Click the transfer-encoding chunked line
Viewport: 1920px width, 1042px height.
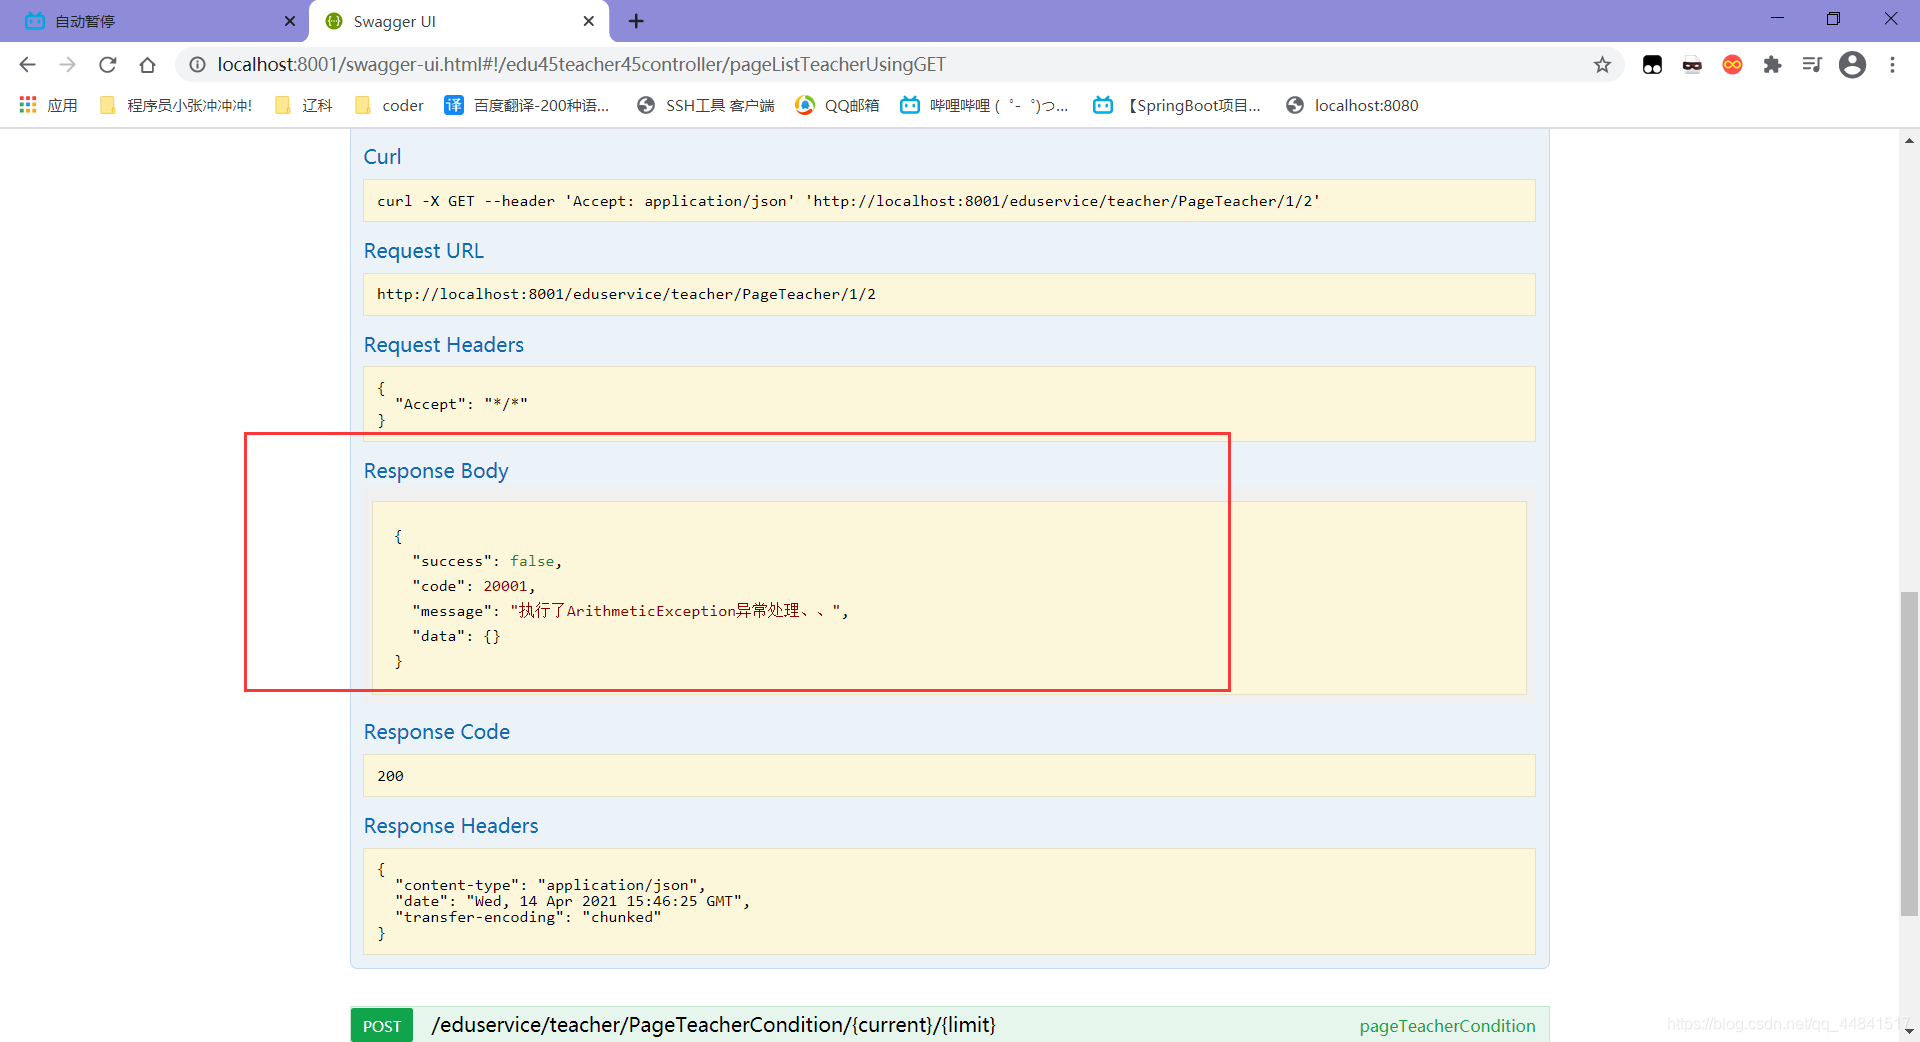(x=528, y=917)
